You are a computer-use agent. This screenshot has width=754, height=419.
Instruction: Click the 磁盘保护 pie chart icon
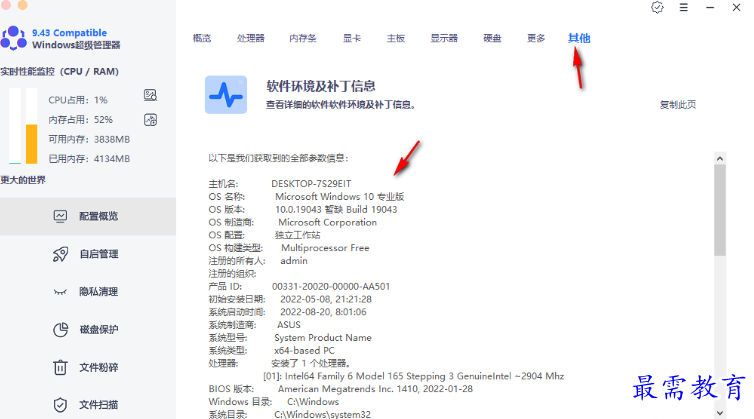(x=60, y=330)
